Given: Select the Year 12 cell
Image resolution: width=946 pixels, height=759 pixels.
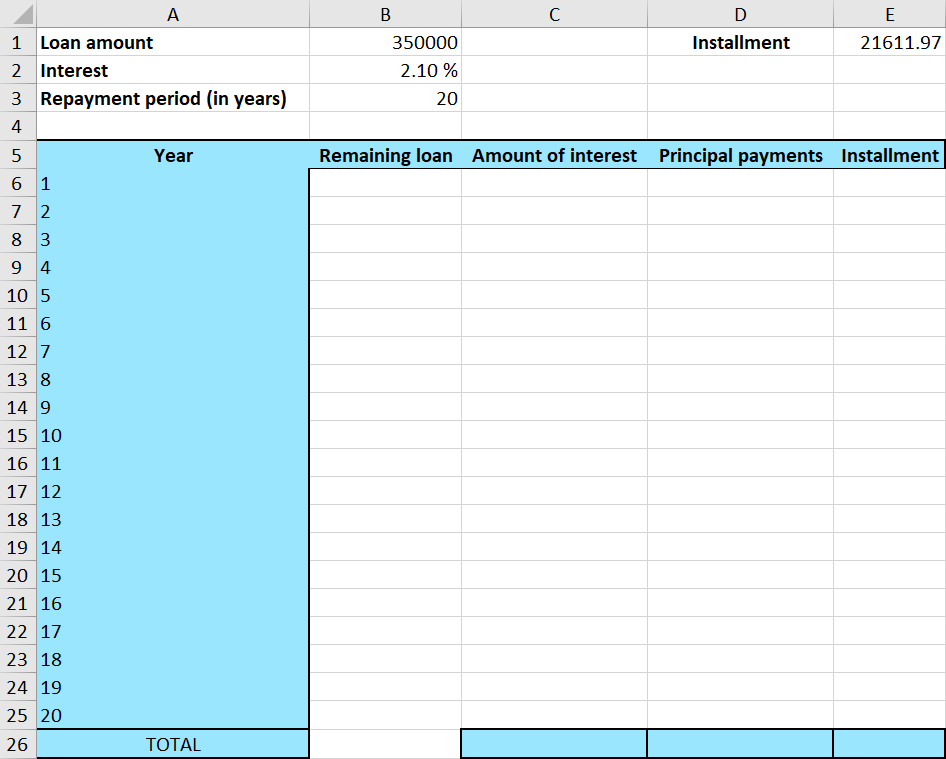Looking at the screenshot, I should [x=173, y=491].
